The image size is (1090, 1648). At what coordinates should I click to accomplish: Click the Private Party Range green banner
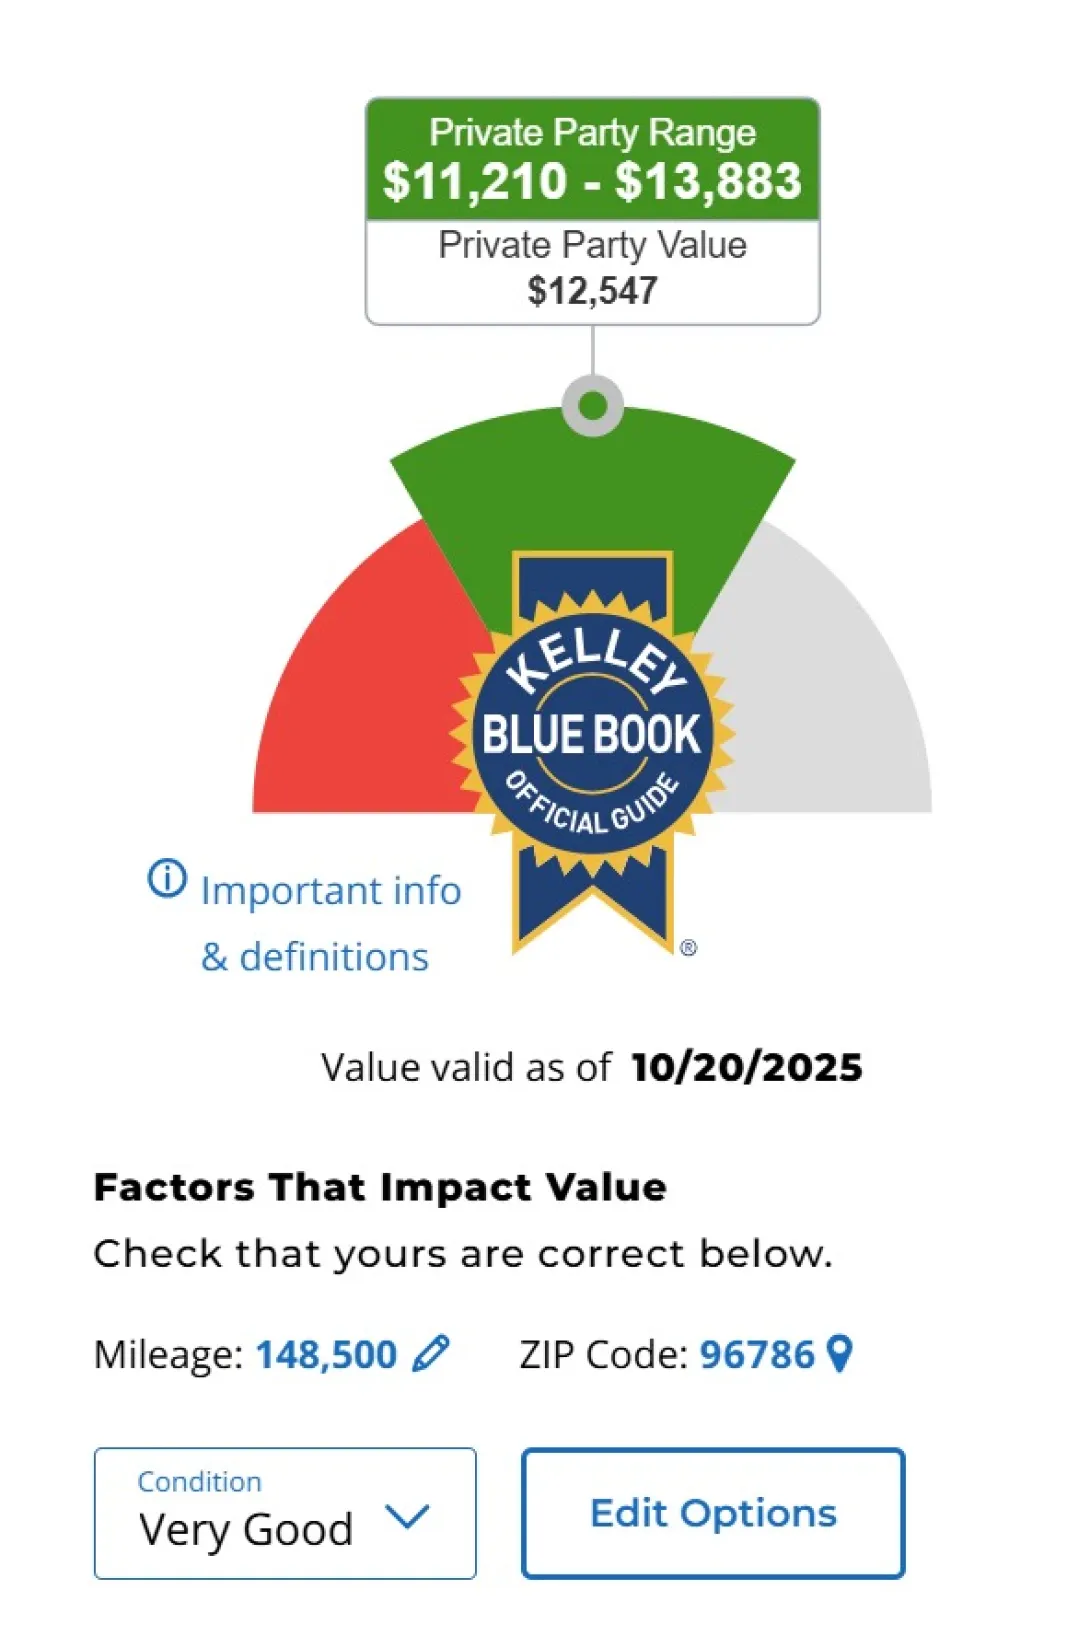point(592,133)
